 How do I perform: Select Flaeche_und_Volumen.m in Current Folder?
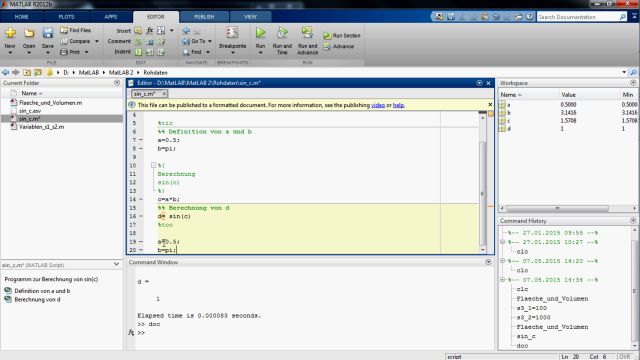51,103
